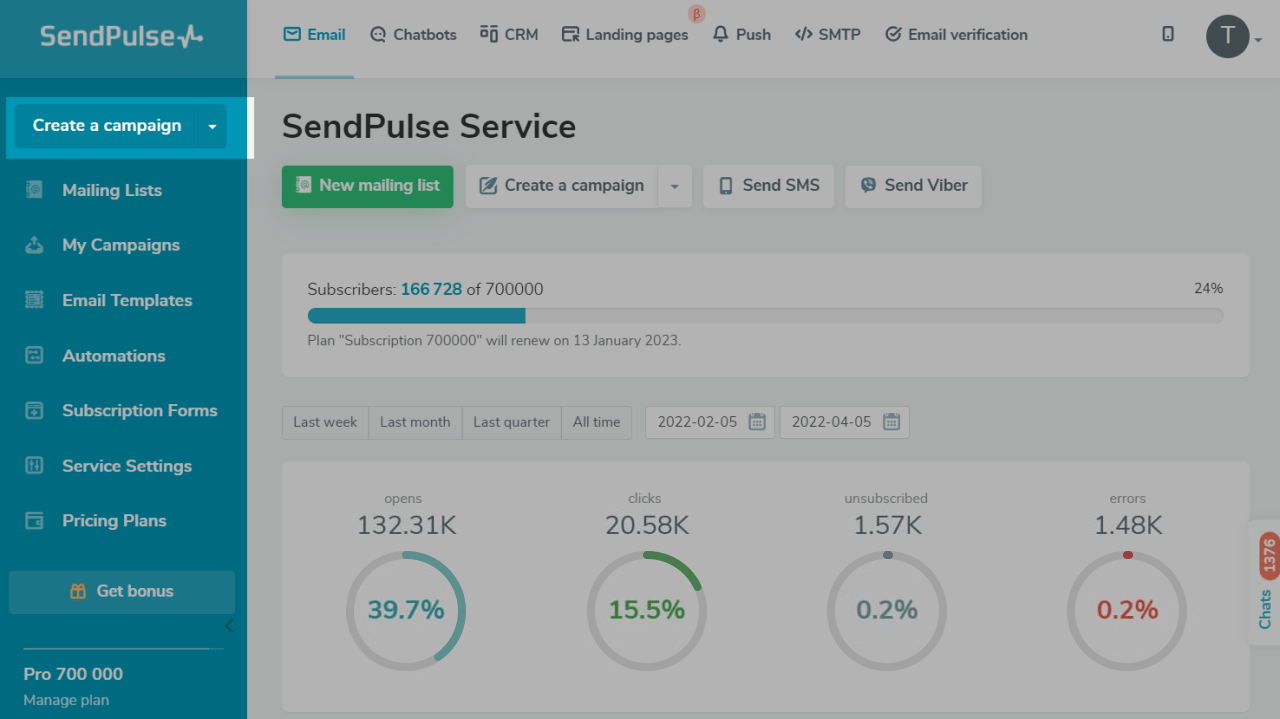Click the Automations sidebar icon
The height and width of the screenshot is (719, 1280).
click(x=34, y=355)
